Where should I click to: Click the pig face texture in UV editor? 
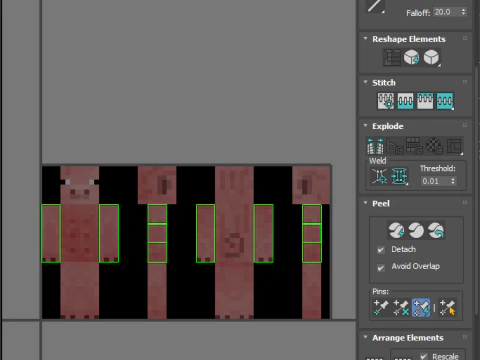point(80,185)
